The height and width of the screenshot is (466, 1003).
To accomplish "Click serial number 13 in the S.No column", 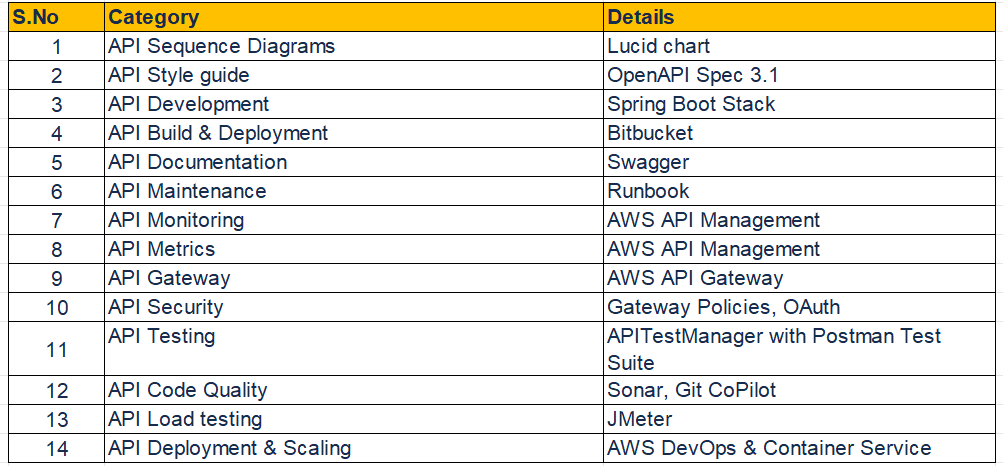I will [56, 419].
